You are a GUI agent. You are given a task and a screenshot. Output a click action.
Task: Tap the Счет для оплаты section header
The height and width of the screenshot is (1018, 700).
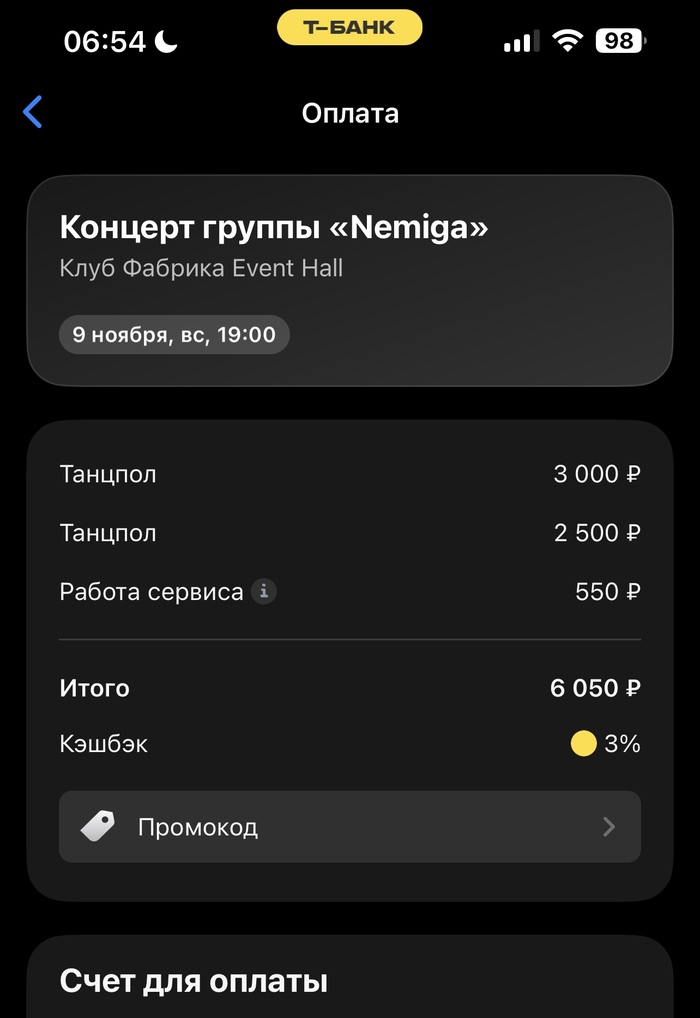(193, 981)
